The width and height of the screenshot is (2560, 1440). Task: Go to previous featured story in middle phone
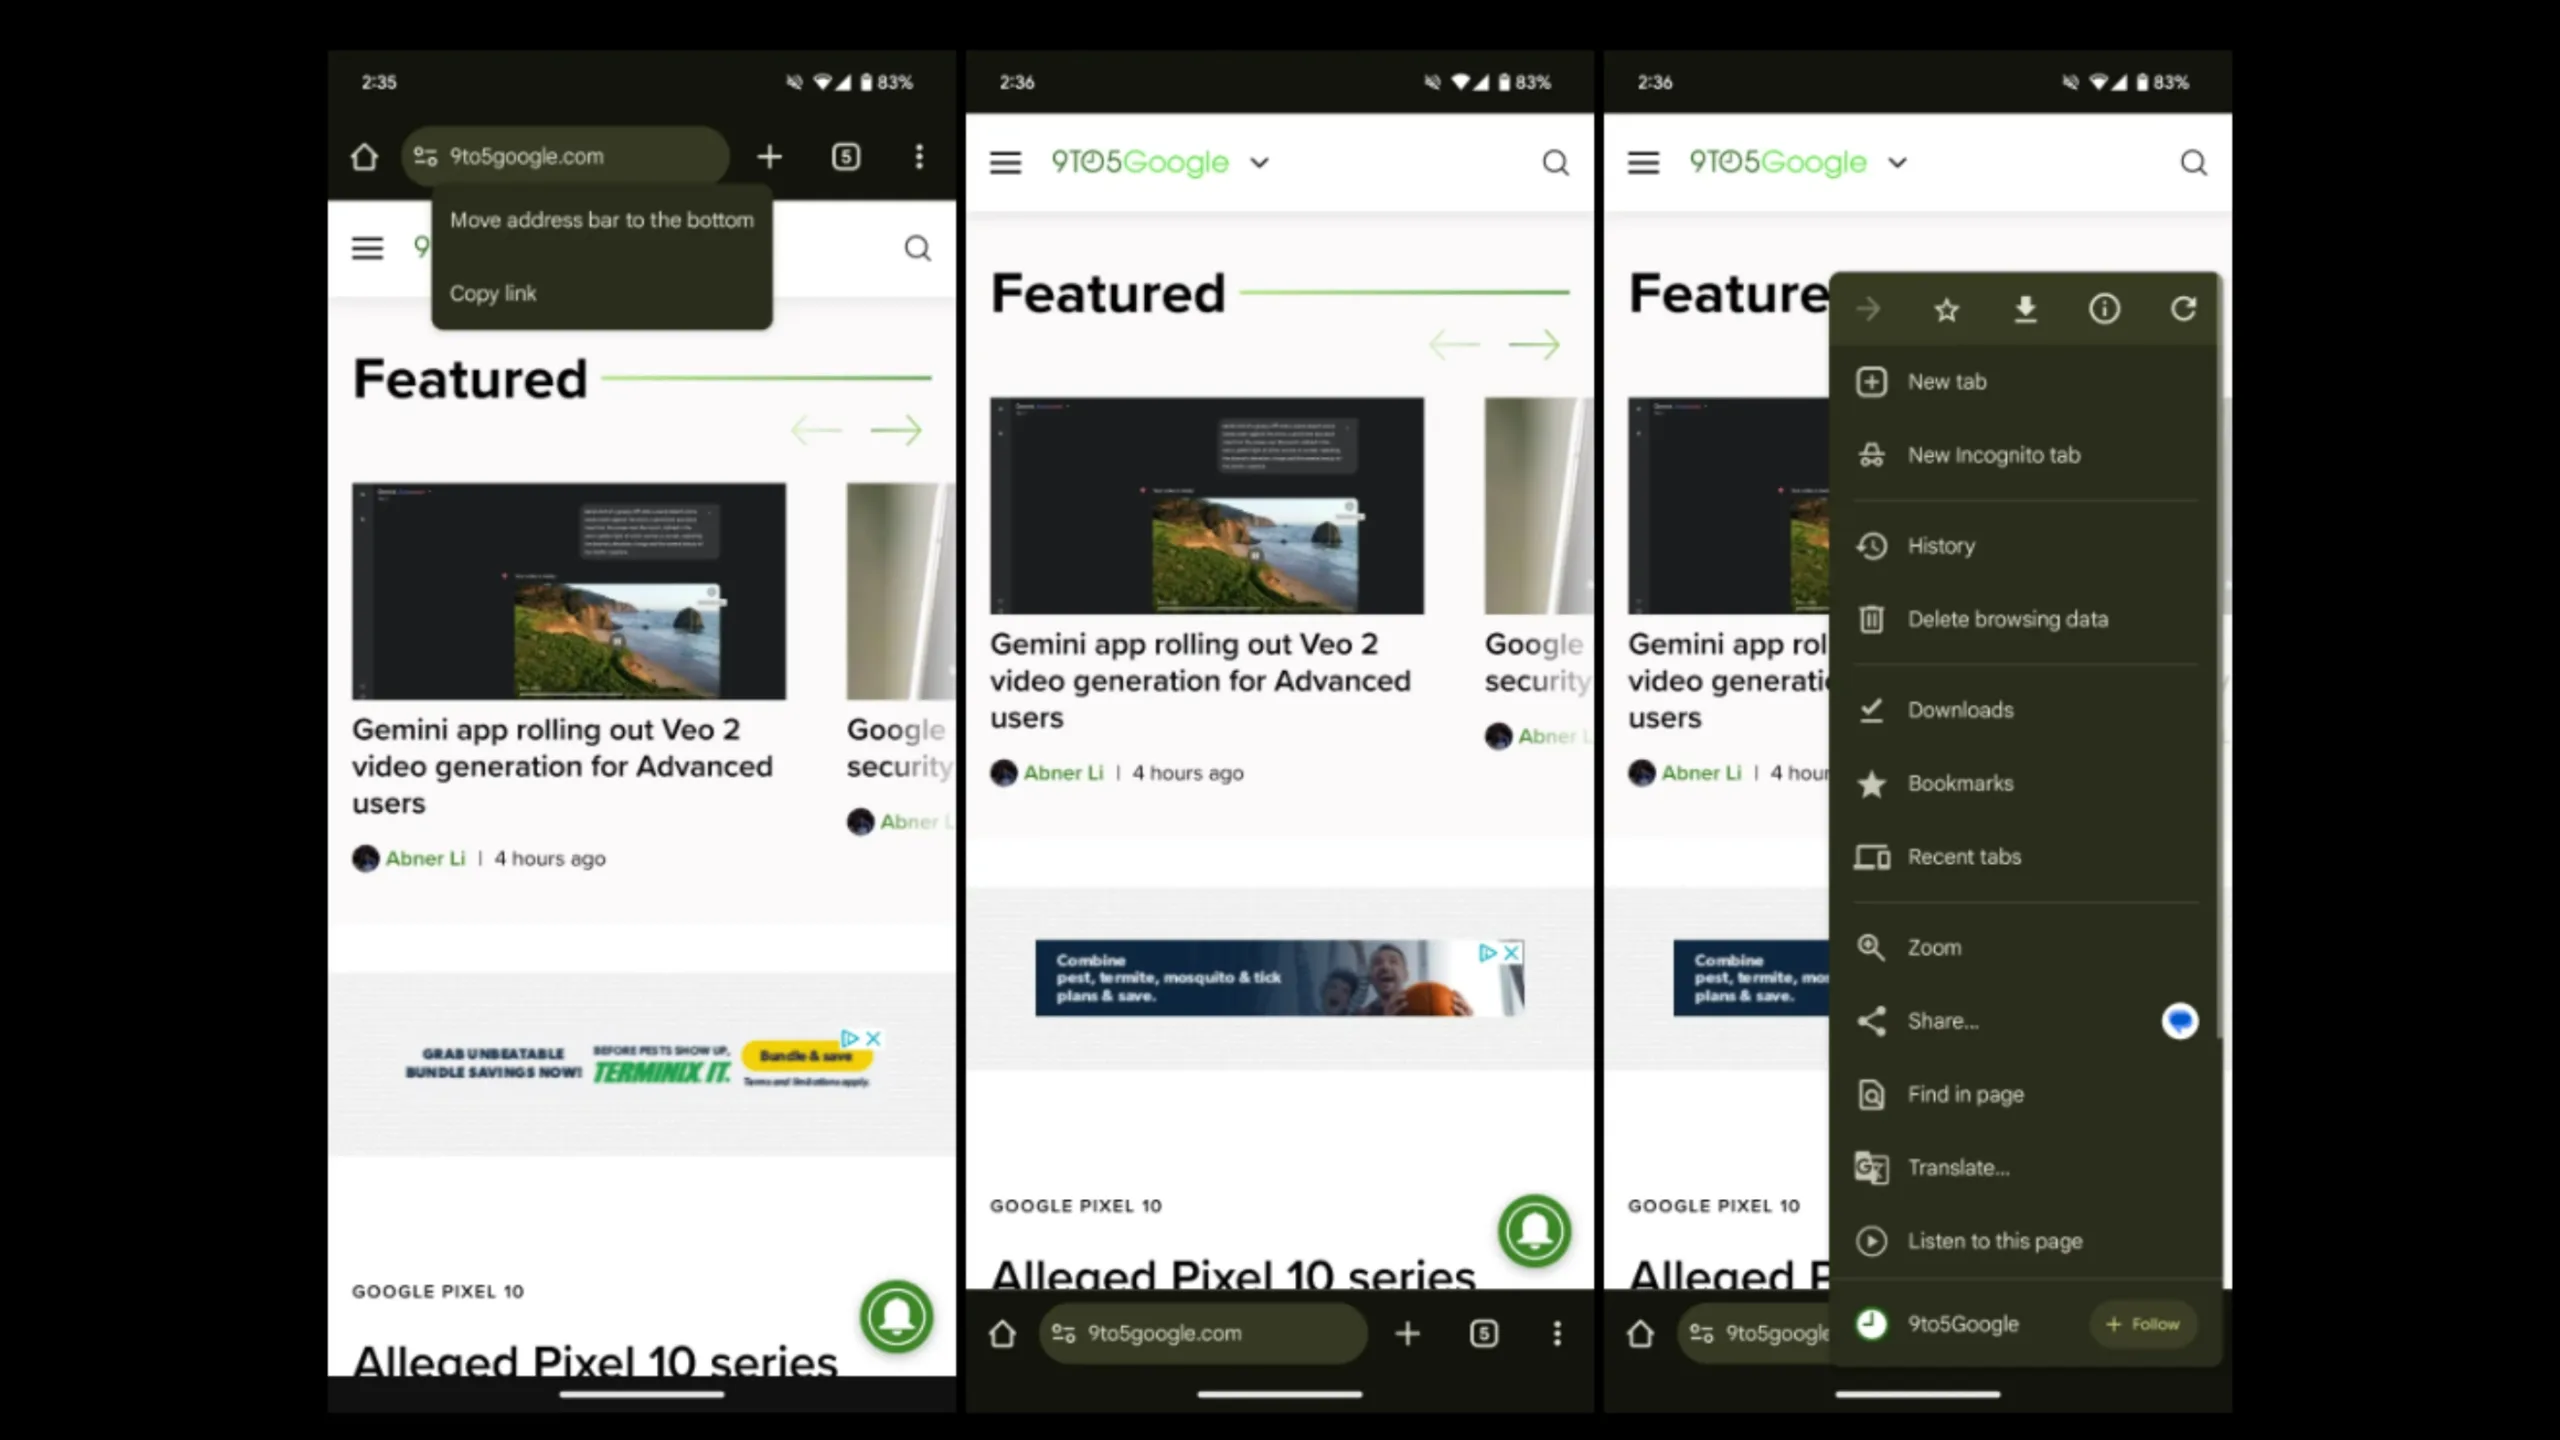click(1454, 345)
